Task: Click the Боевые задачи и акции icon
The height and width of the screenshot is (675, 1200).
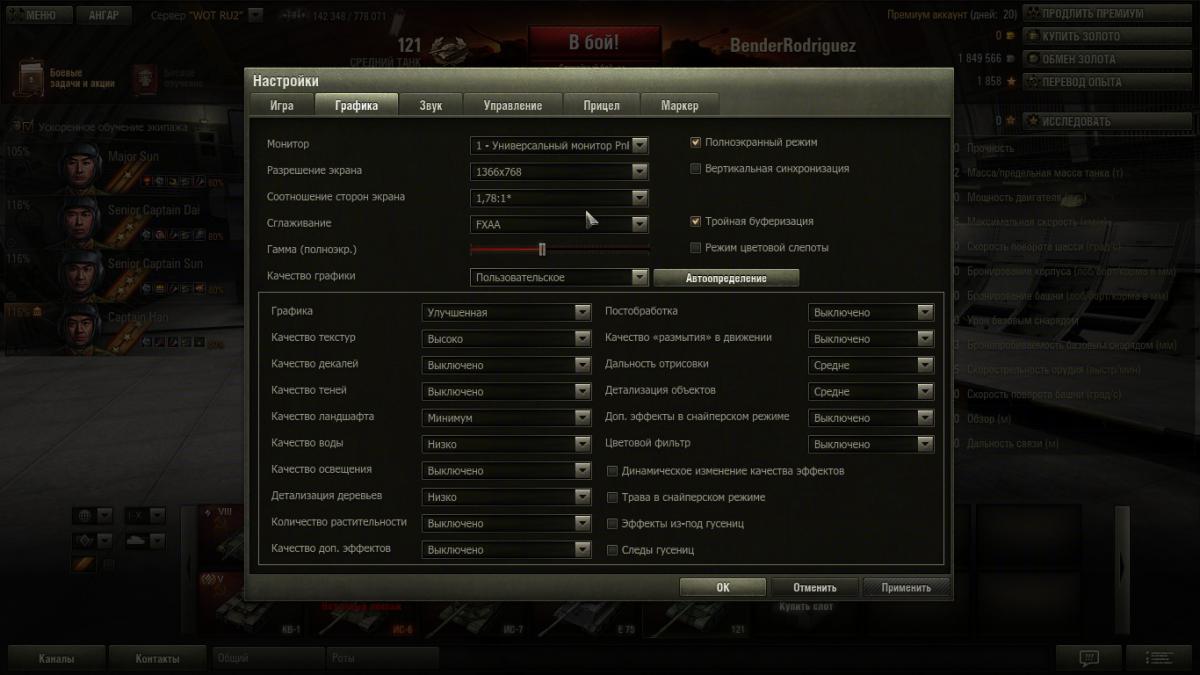Action: [34, 78]
